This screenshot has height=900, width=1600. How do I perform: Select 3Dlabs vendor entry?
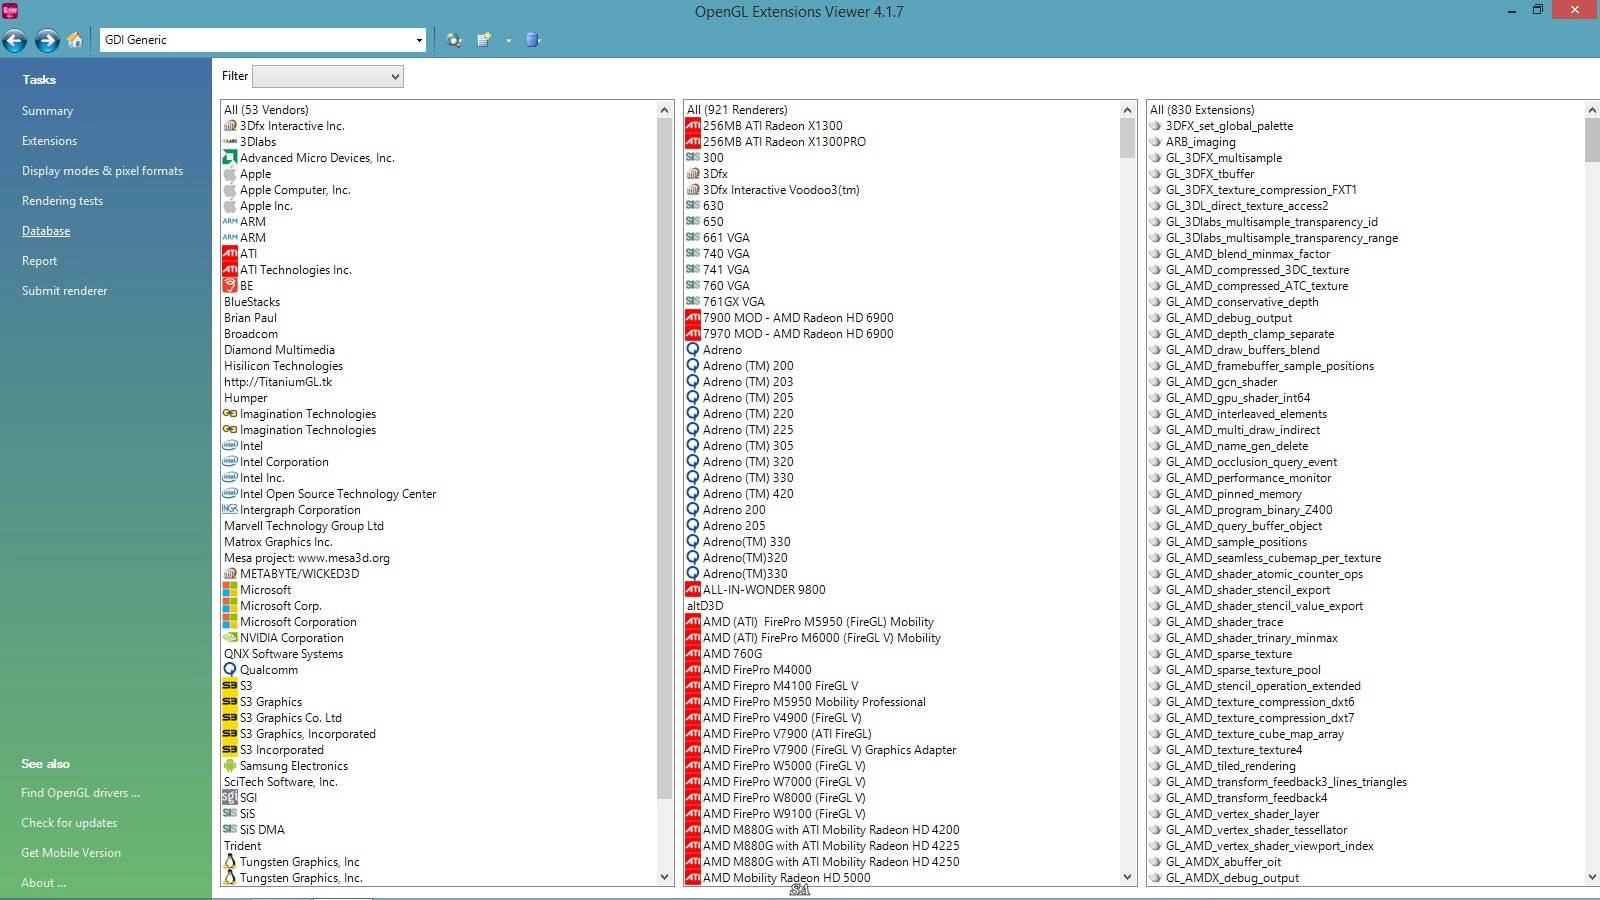250,142
